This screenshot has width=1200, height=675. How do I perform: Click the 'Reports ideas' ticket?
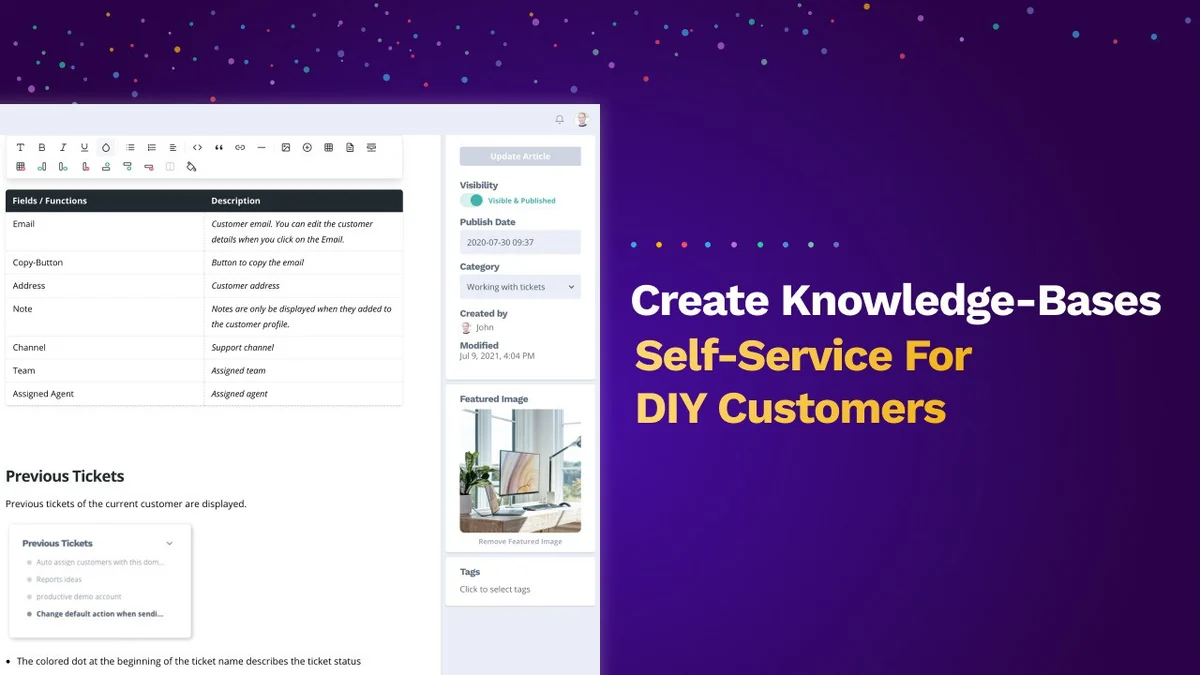click(x=59, y=579)
